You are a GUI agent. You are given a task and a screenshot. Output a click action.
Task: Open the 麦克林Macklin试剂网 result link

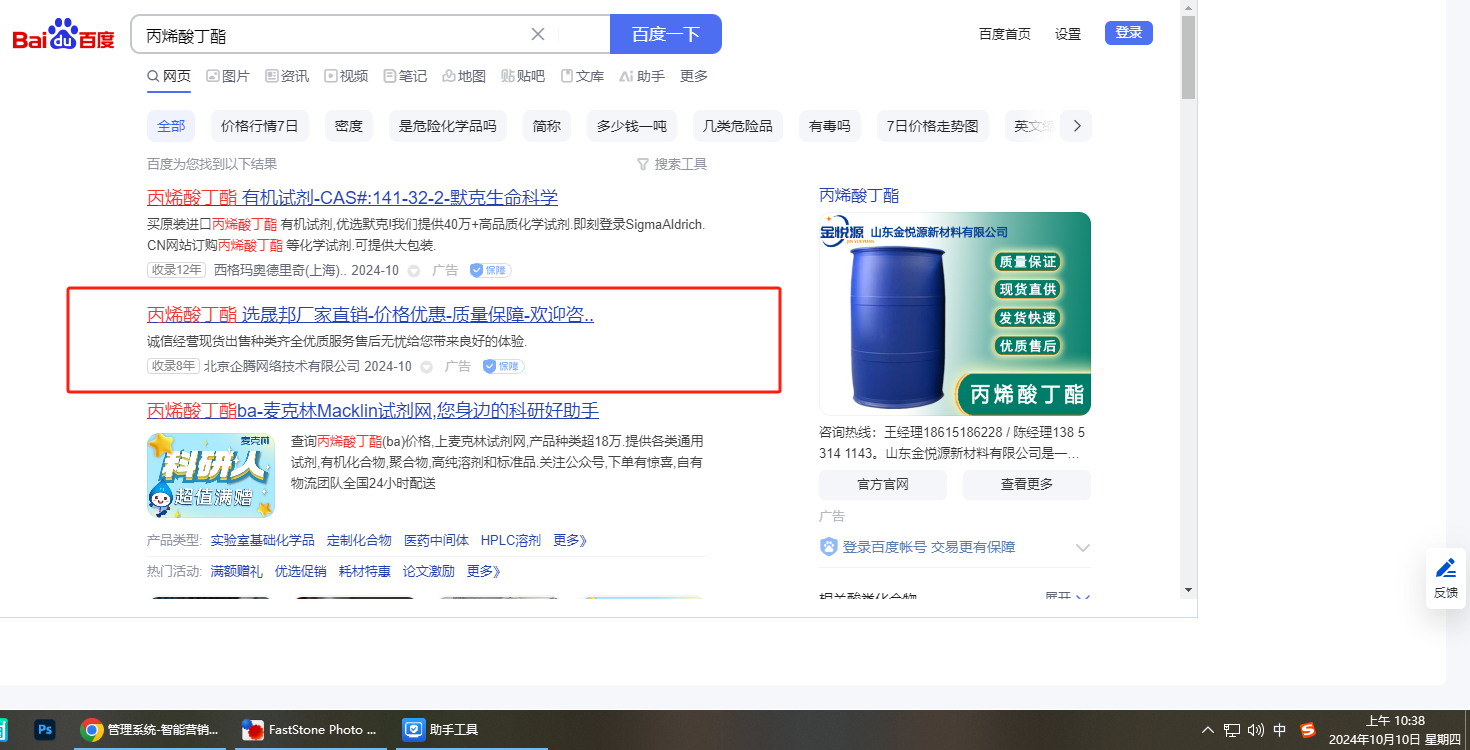point(373,411)
